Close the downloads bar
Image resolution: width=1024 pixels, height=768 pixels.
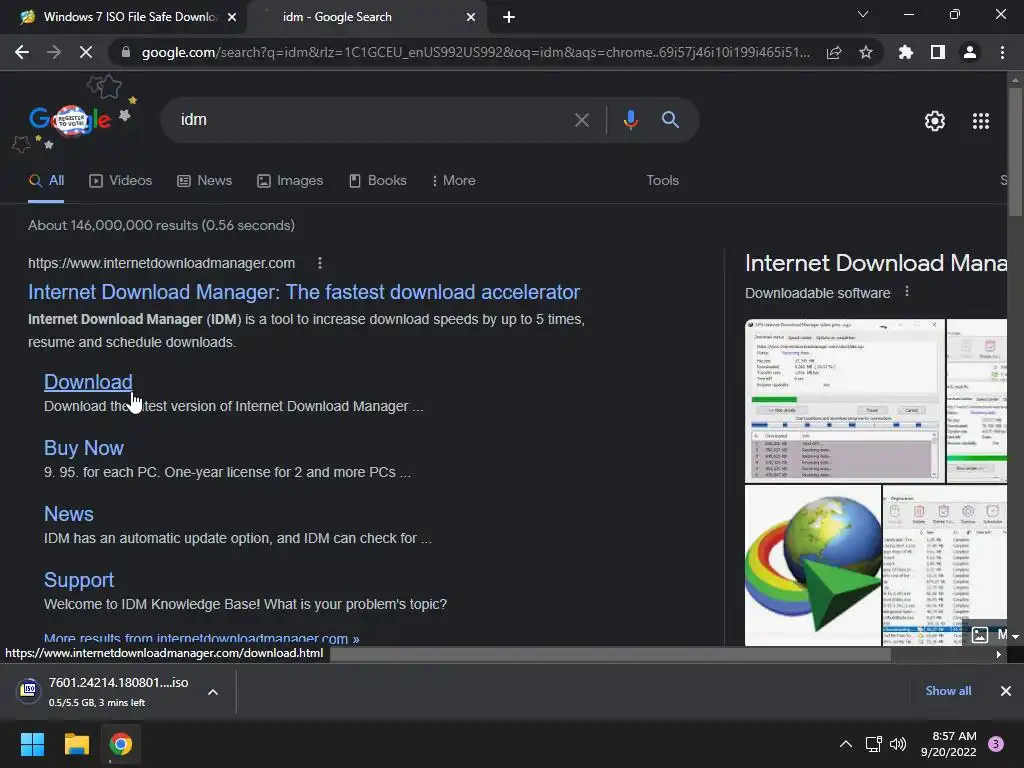click(x=1006, y=691)
